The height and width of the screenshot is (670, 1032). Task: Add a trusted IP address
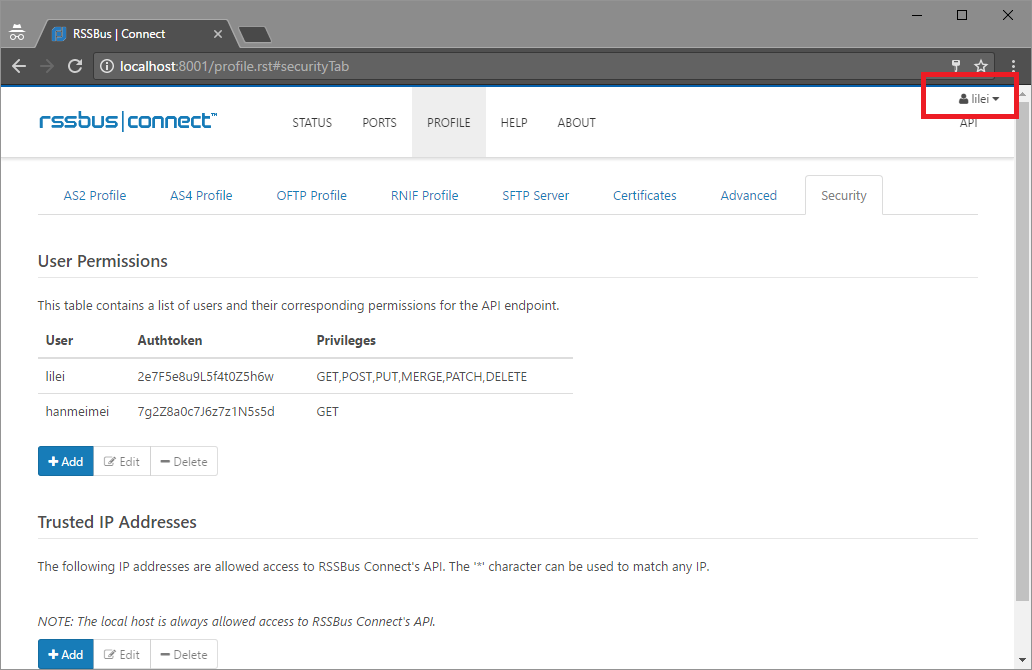pos(66,654)
